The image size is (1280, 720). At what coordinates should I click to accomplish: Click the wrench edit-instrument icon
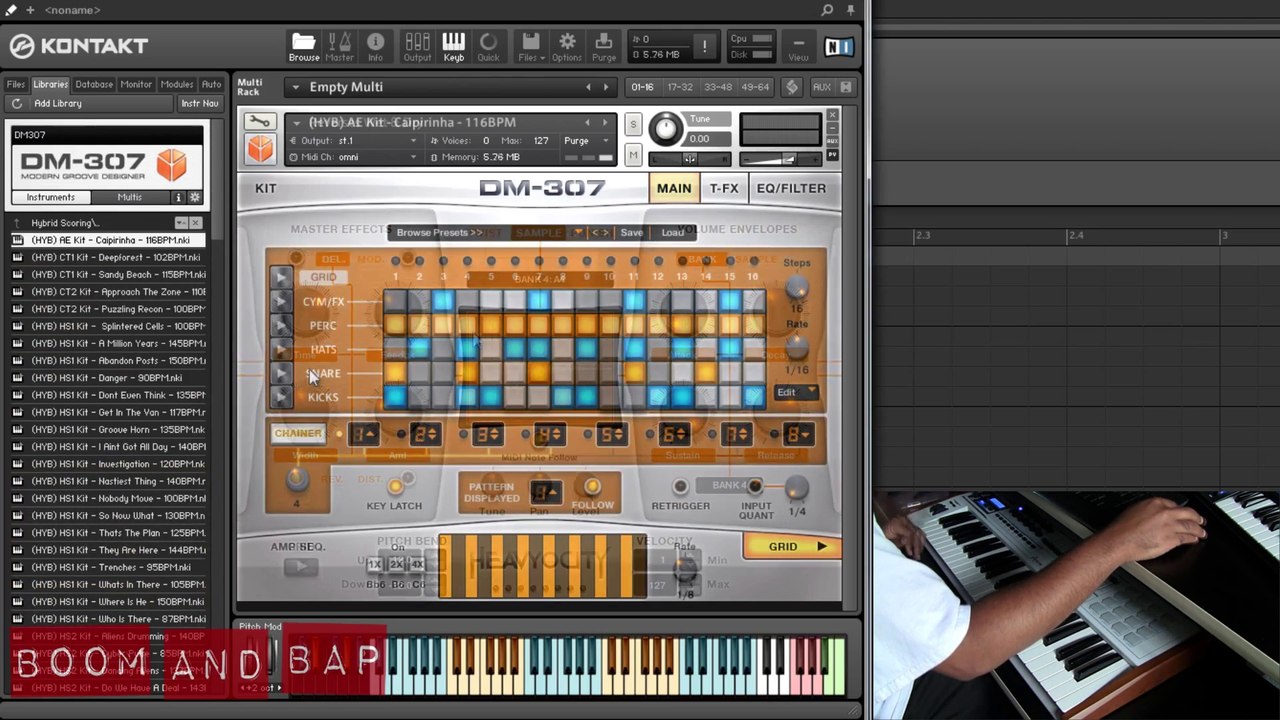pyautogui.click(x=259, y=122)
